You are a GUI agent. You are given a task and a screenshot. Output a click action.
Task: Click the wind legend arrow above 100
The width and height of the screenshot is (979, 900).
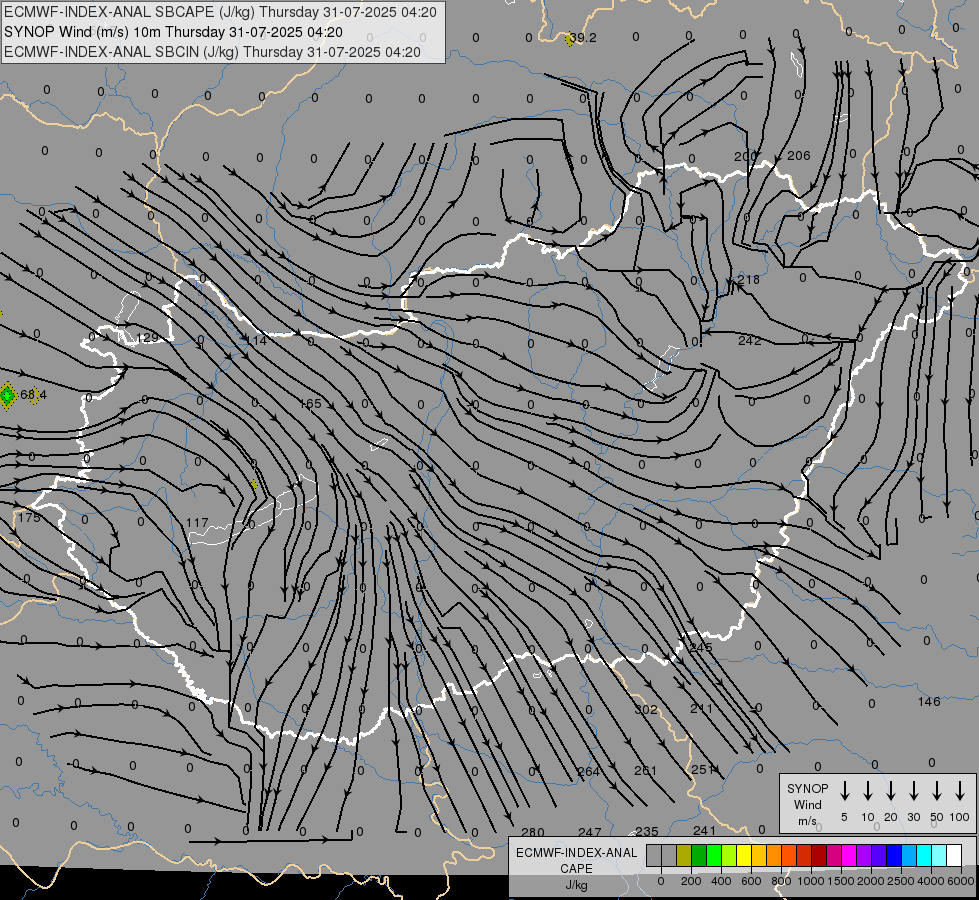[x=960, y=790]
